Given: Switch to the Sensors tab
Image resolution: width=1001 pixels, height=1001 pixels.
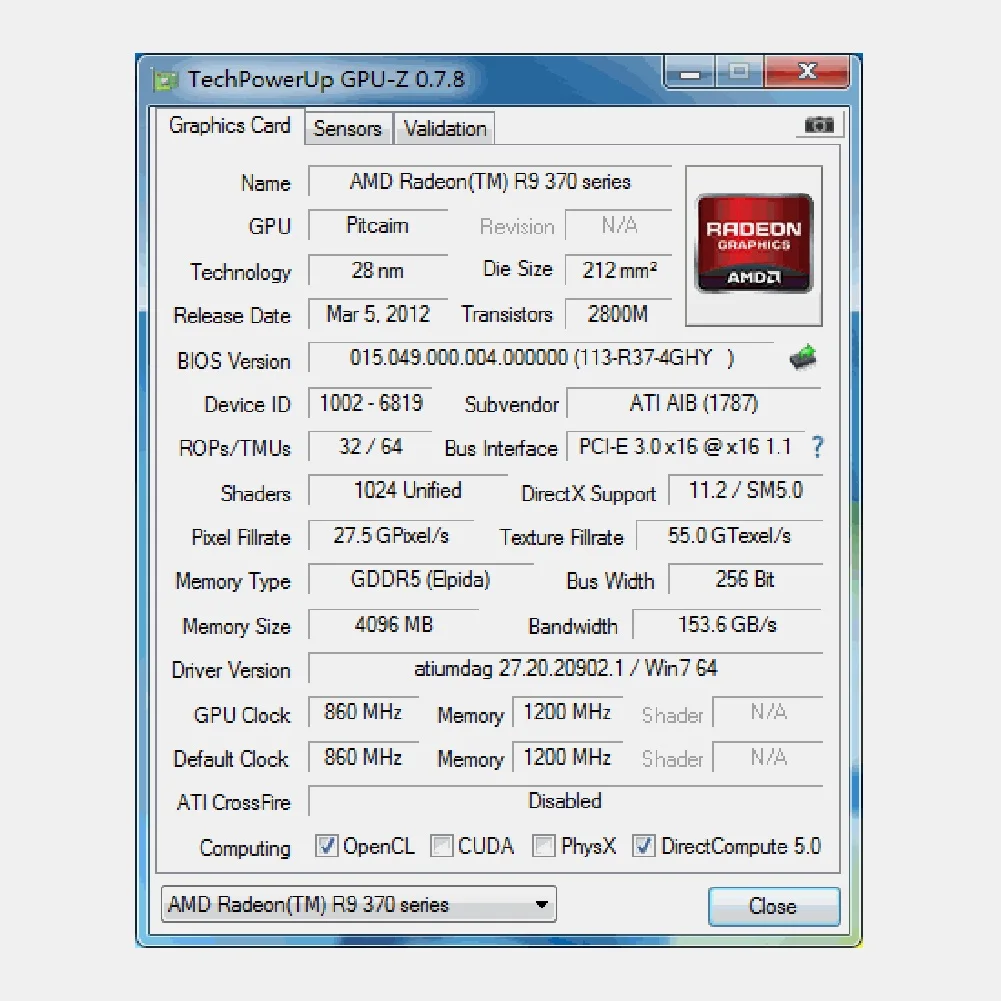Looking at the screenshot, I should [x=348, y=128].
